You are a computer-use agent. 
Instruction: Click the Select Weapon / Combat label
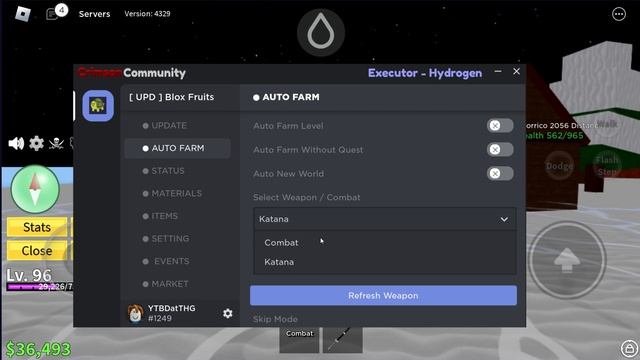click(307, 198)
